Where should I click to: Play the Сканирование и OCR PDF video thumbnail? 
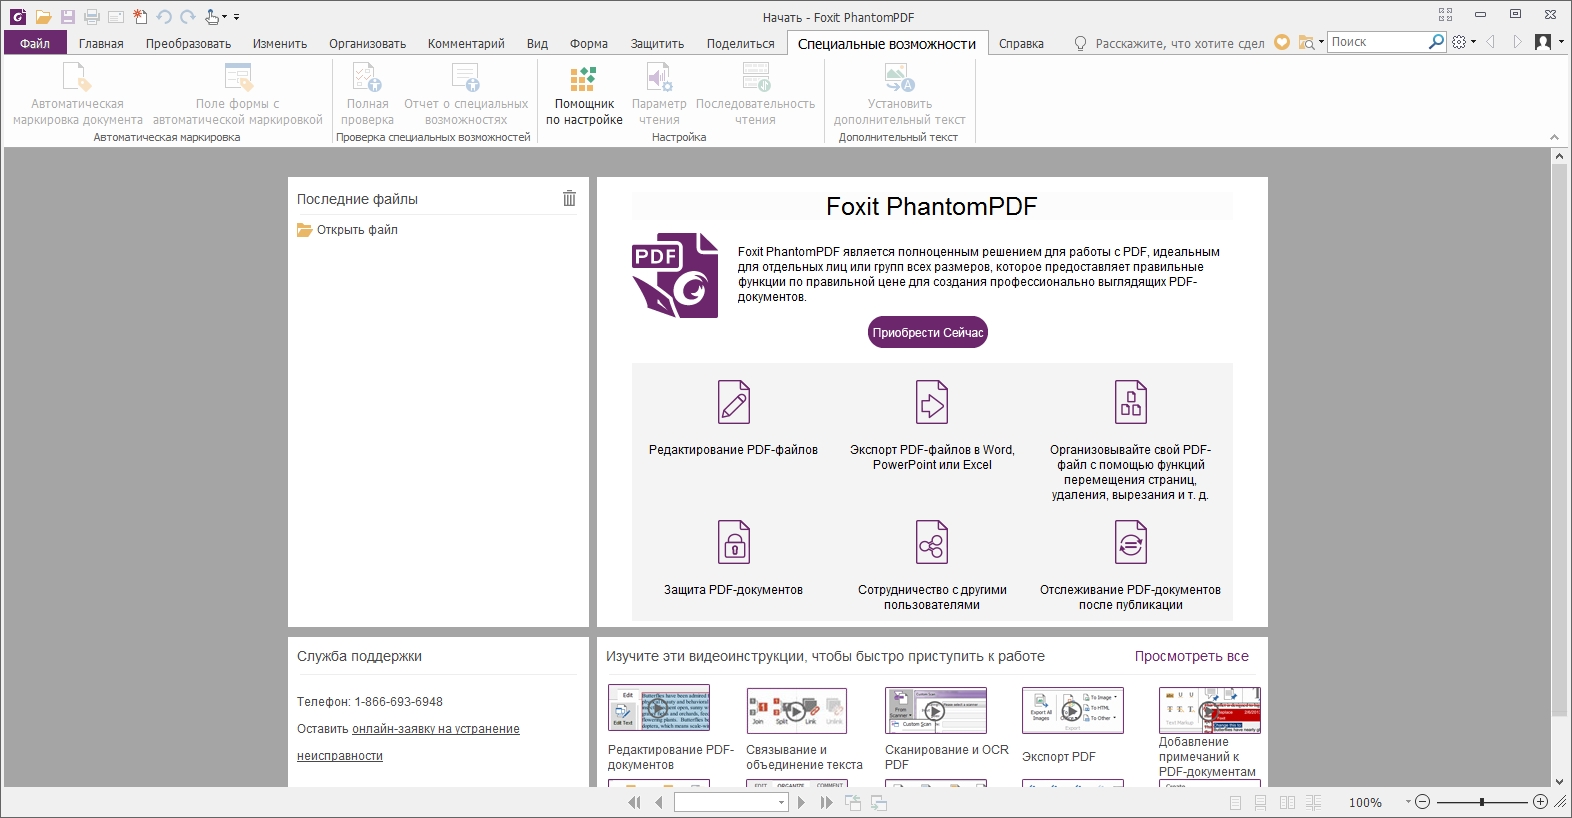click(x=936, y=710)
